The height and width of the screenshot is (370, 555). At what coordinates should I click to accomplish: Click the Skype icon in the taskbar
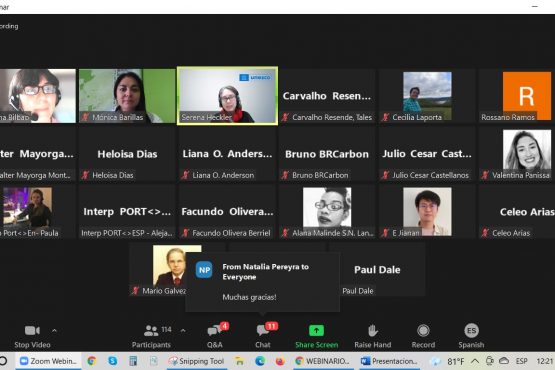[113, 361]
